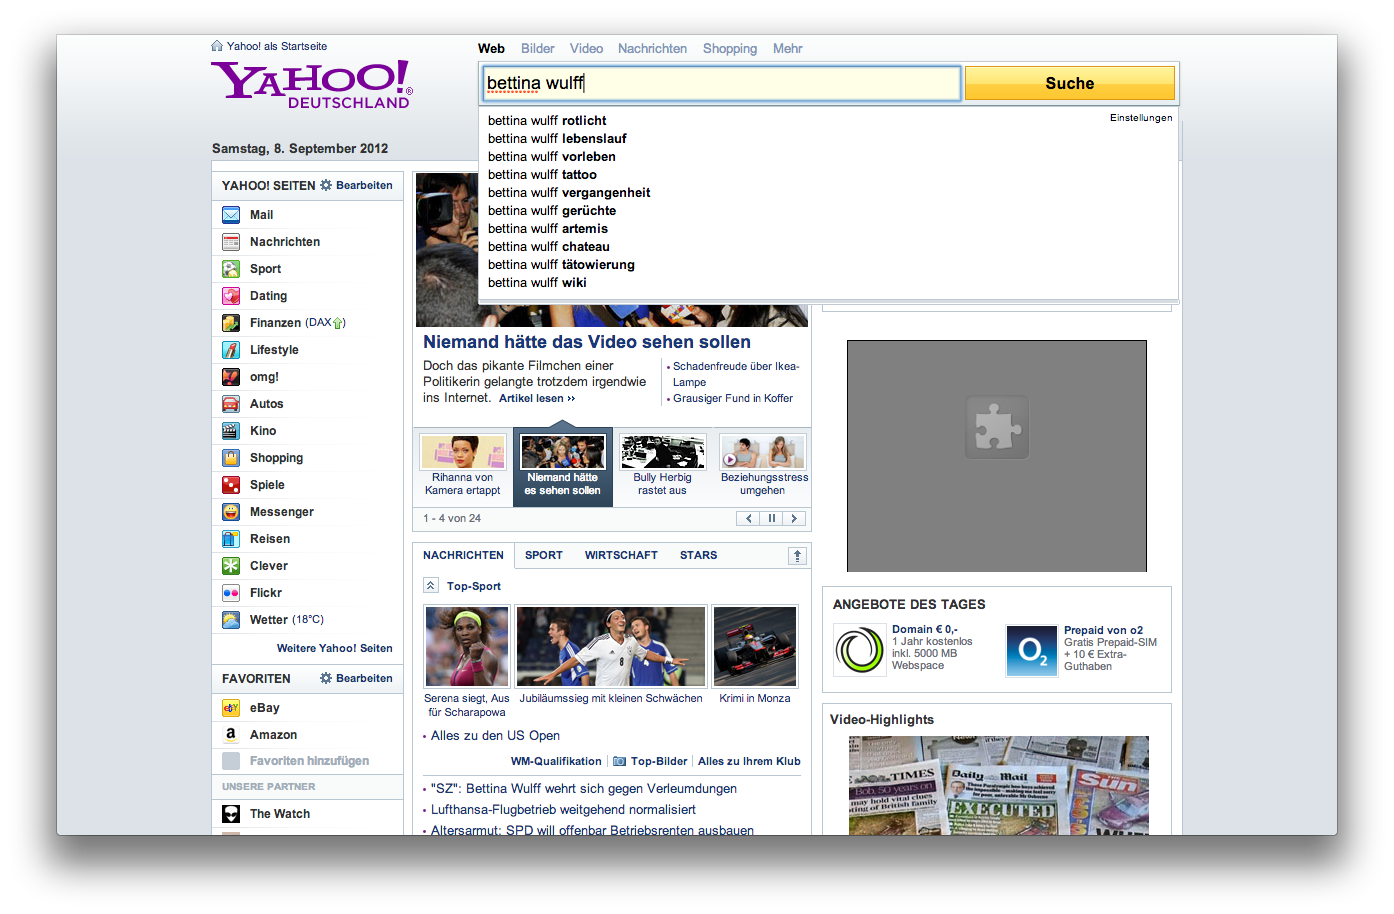Switch to the WIRTSCHAFT news tab
1394x914 pixels.
pos(621,556)
